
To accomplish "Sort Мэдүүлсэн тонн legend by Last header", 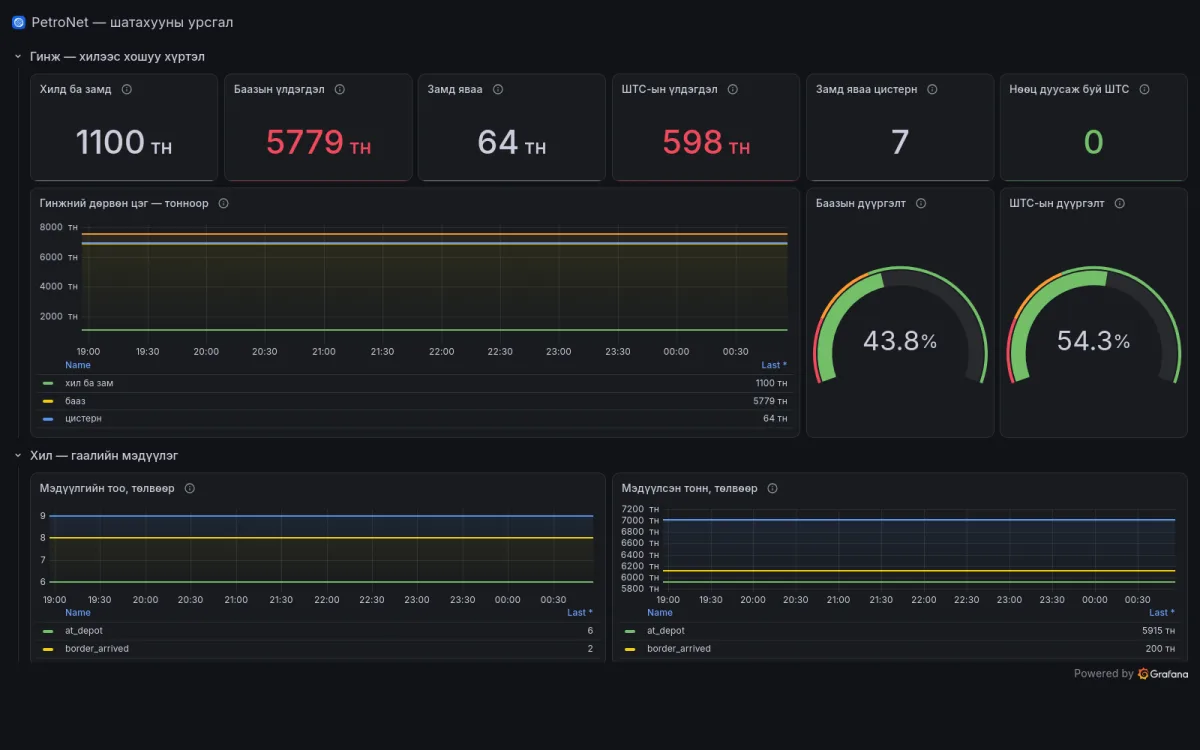I will 1161,612.
